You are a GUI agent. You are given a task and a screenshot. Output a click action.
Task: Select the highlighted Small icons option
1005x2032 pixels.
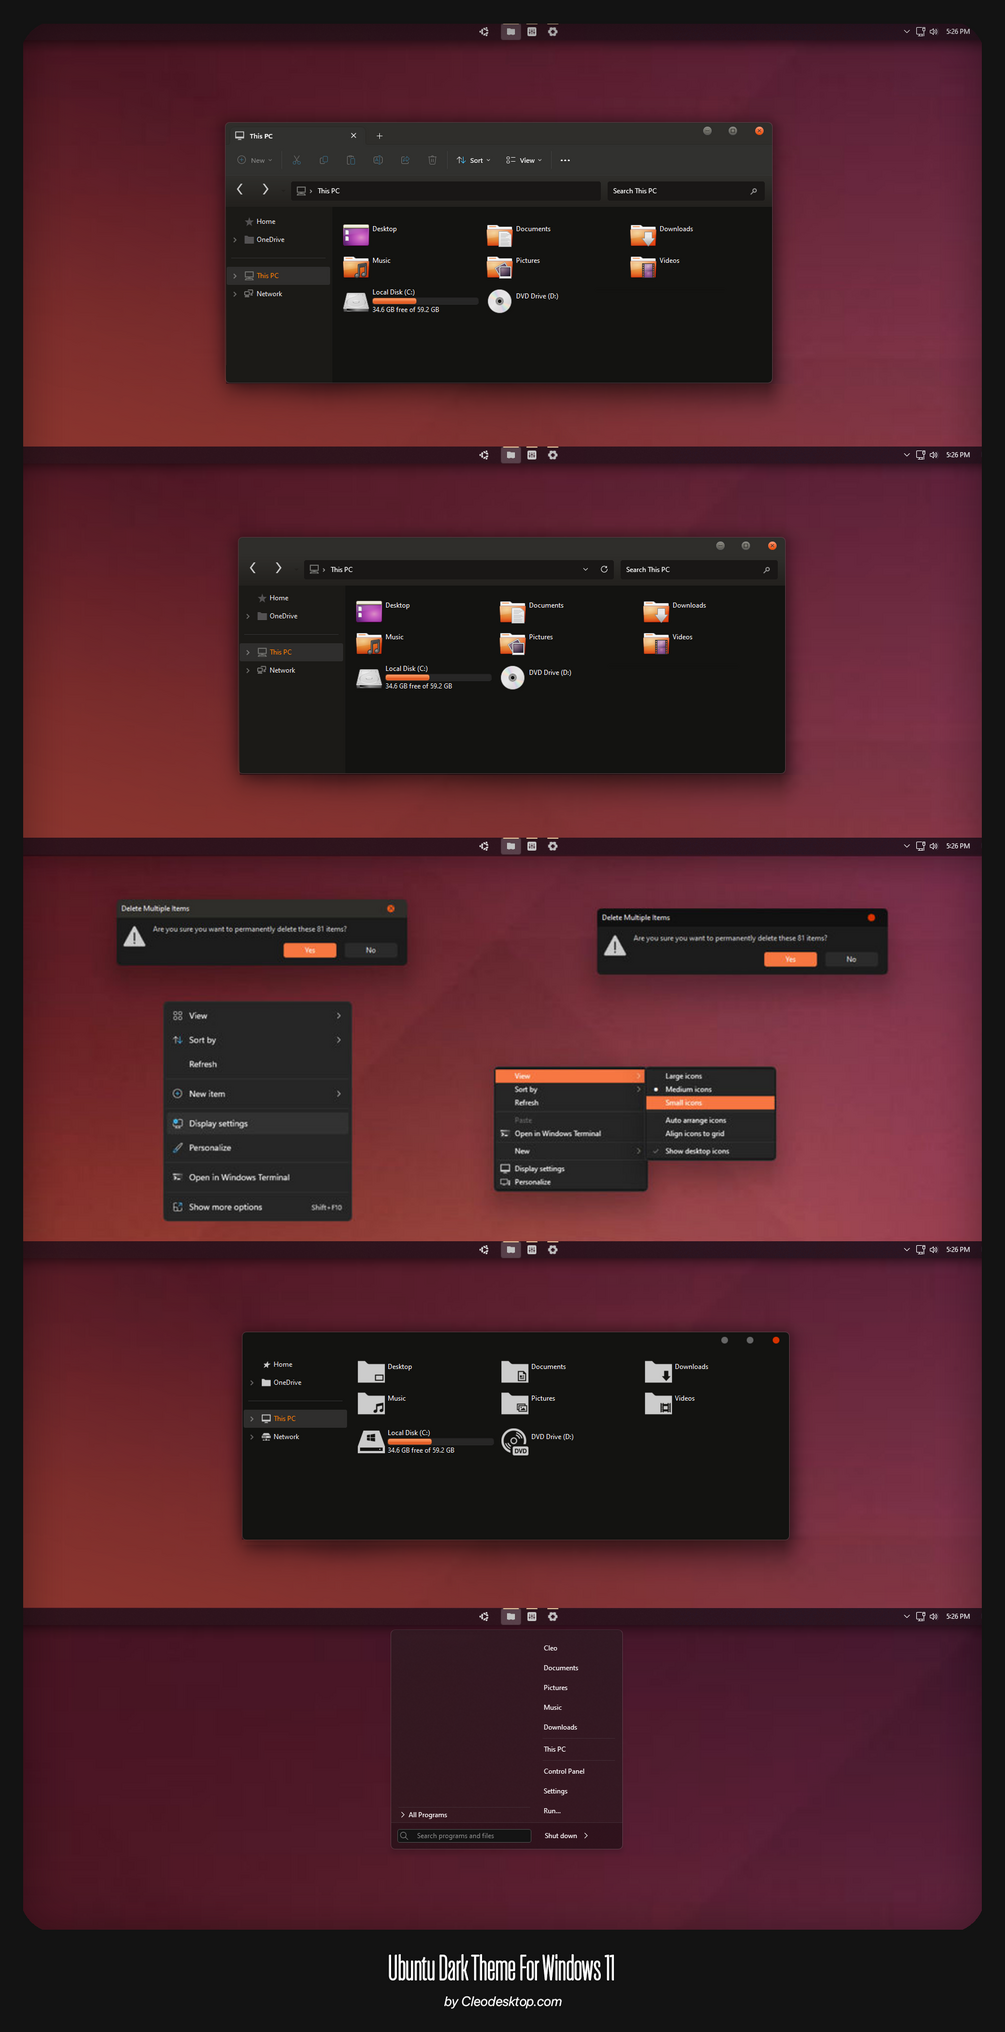[x=710, y=1102]
